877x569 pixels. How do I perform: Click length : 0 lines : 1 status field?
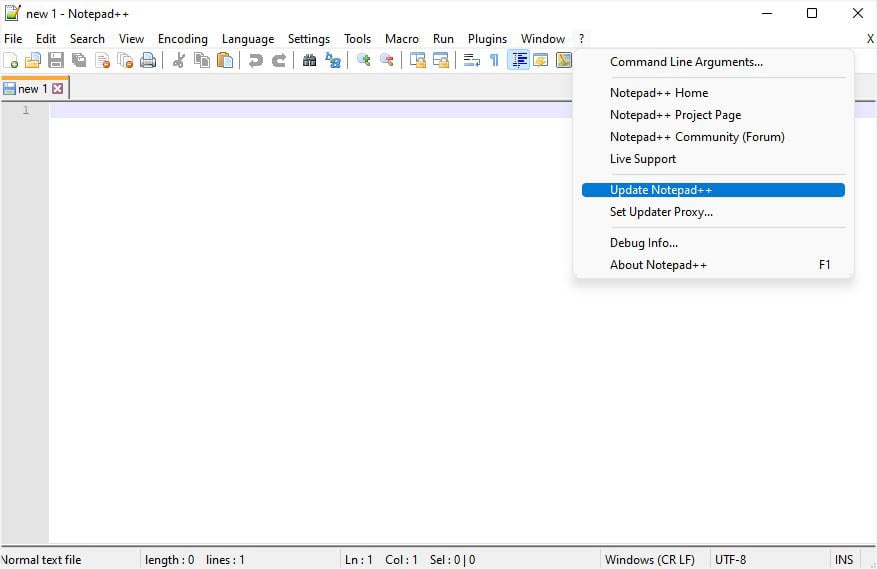240,559
